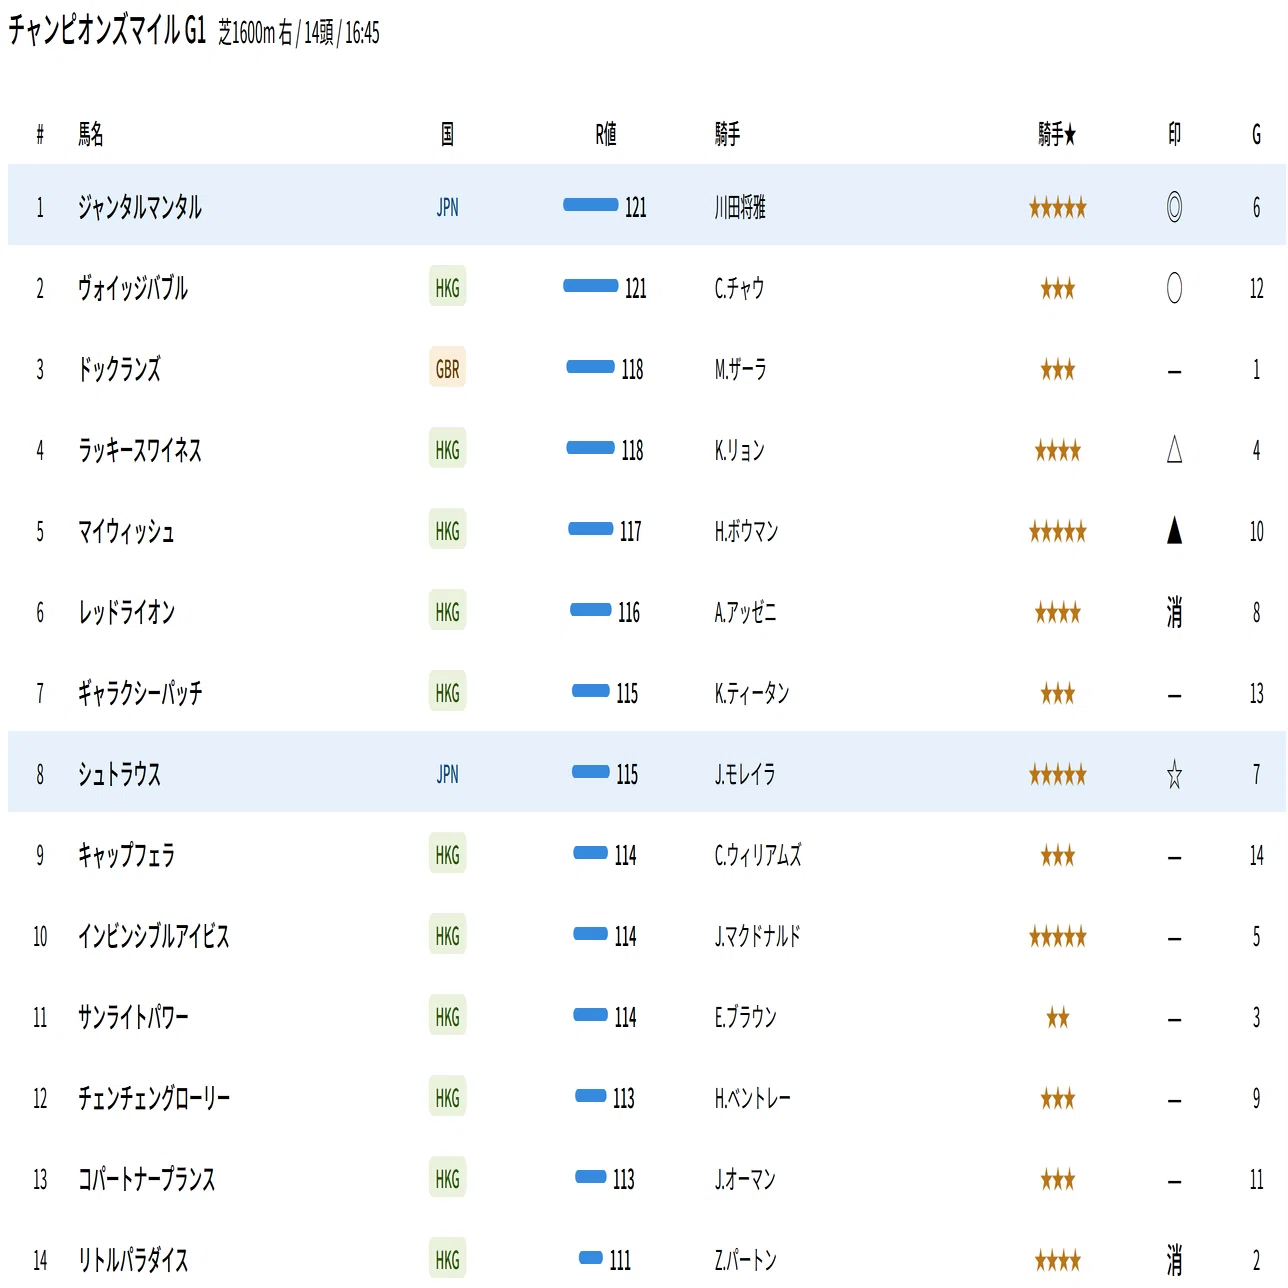Click the five-star rating of J.モレイラ

point(1057,775)
